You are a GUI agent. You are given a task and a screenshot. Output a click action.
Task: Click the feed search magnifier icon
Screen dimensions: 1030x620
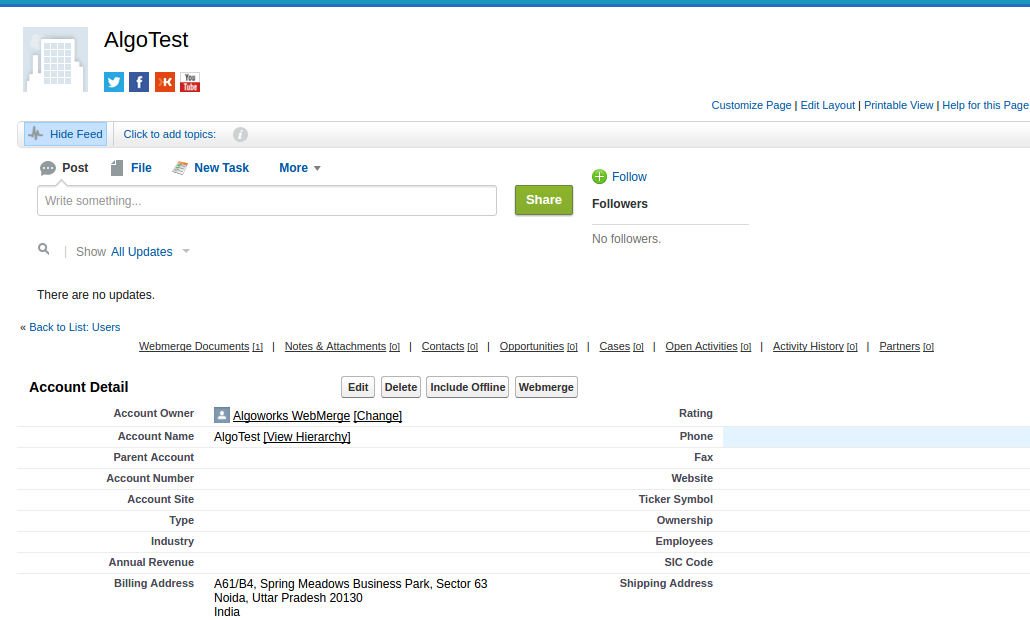click(x=44, y=249)
